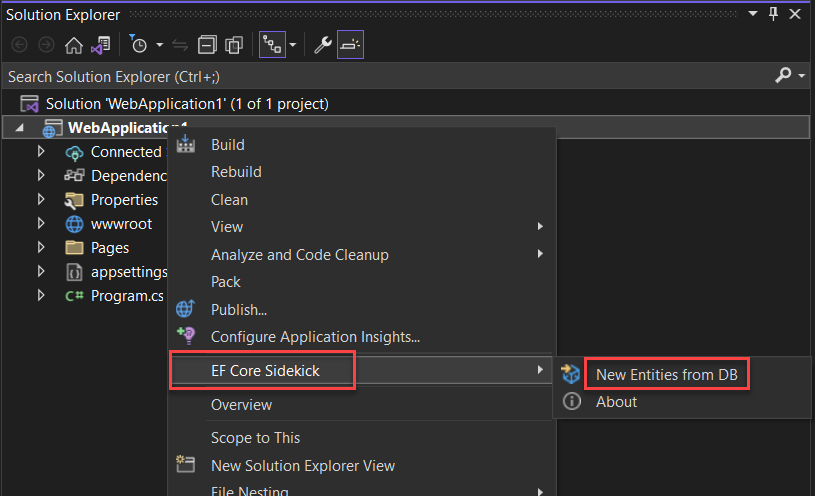Click the Home icon in Solution Explorer
Viewport: 815px width, 496px height.
pyautogui.click(x=73, y=45)
